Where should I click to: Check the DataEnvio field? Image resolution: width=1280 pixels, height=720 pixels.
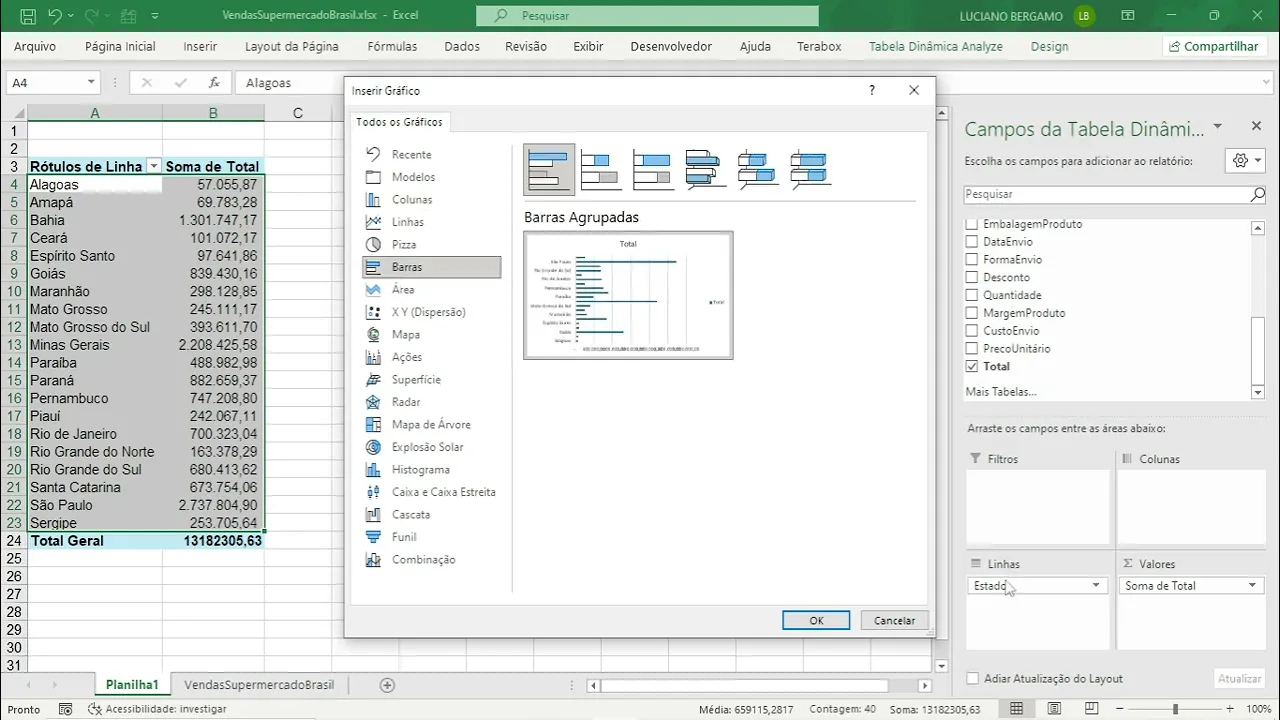[971, 242]
